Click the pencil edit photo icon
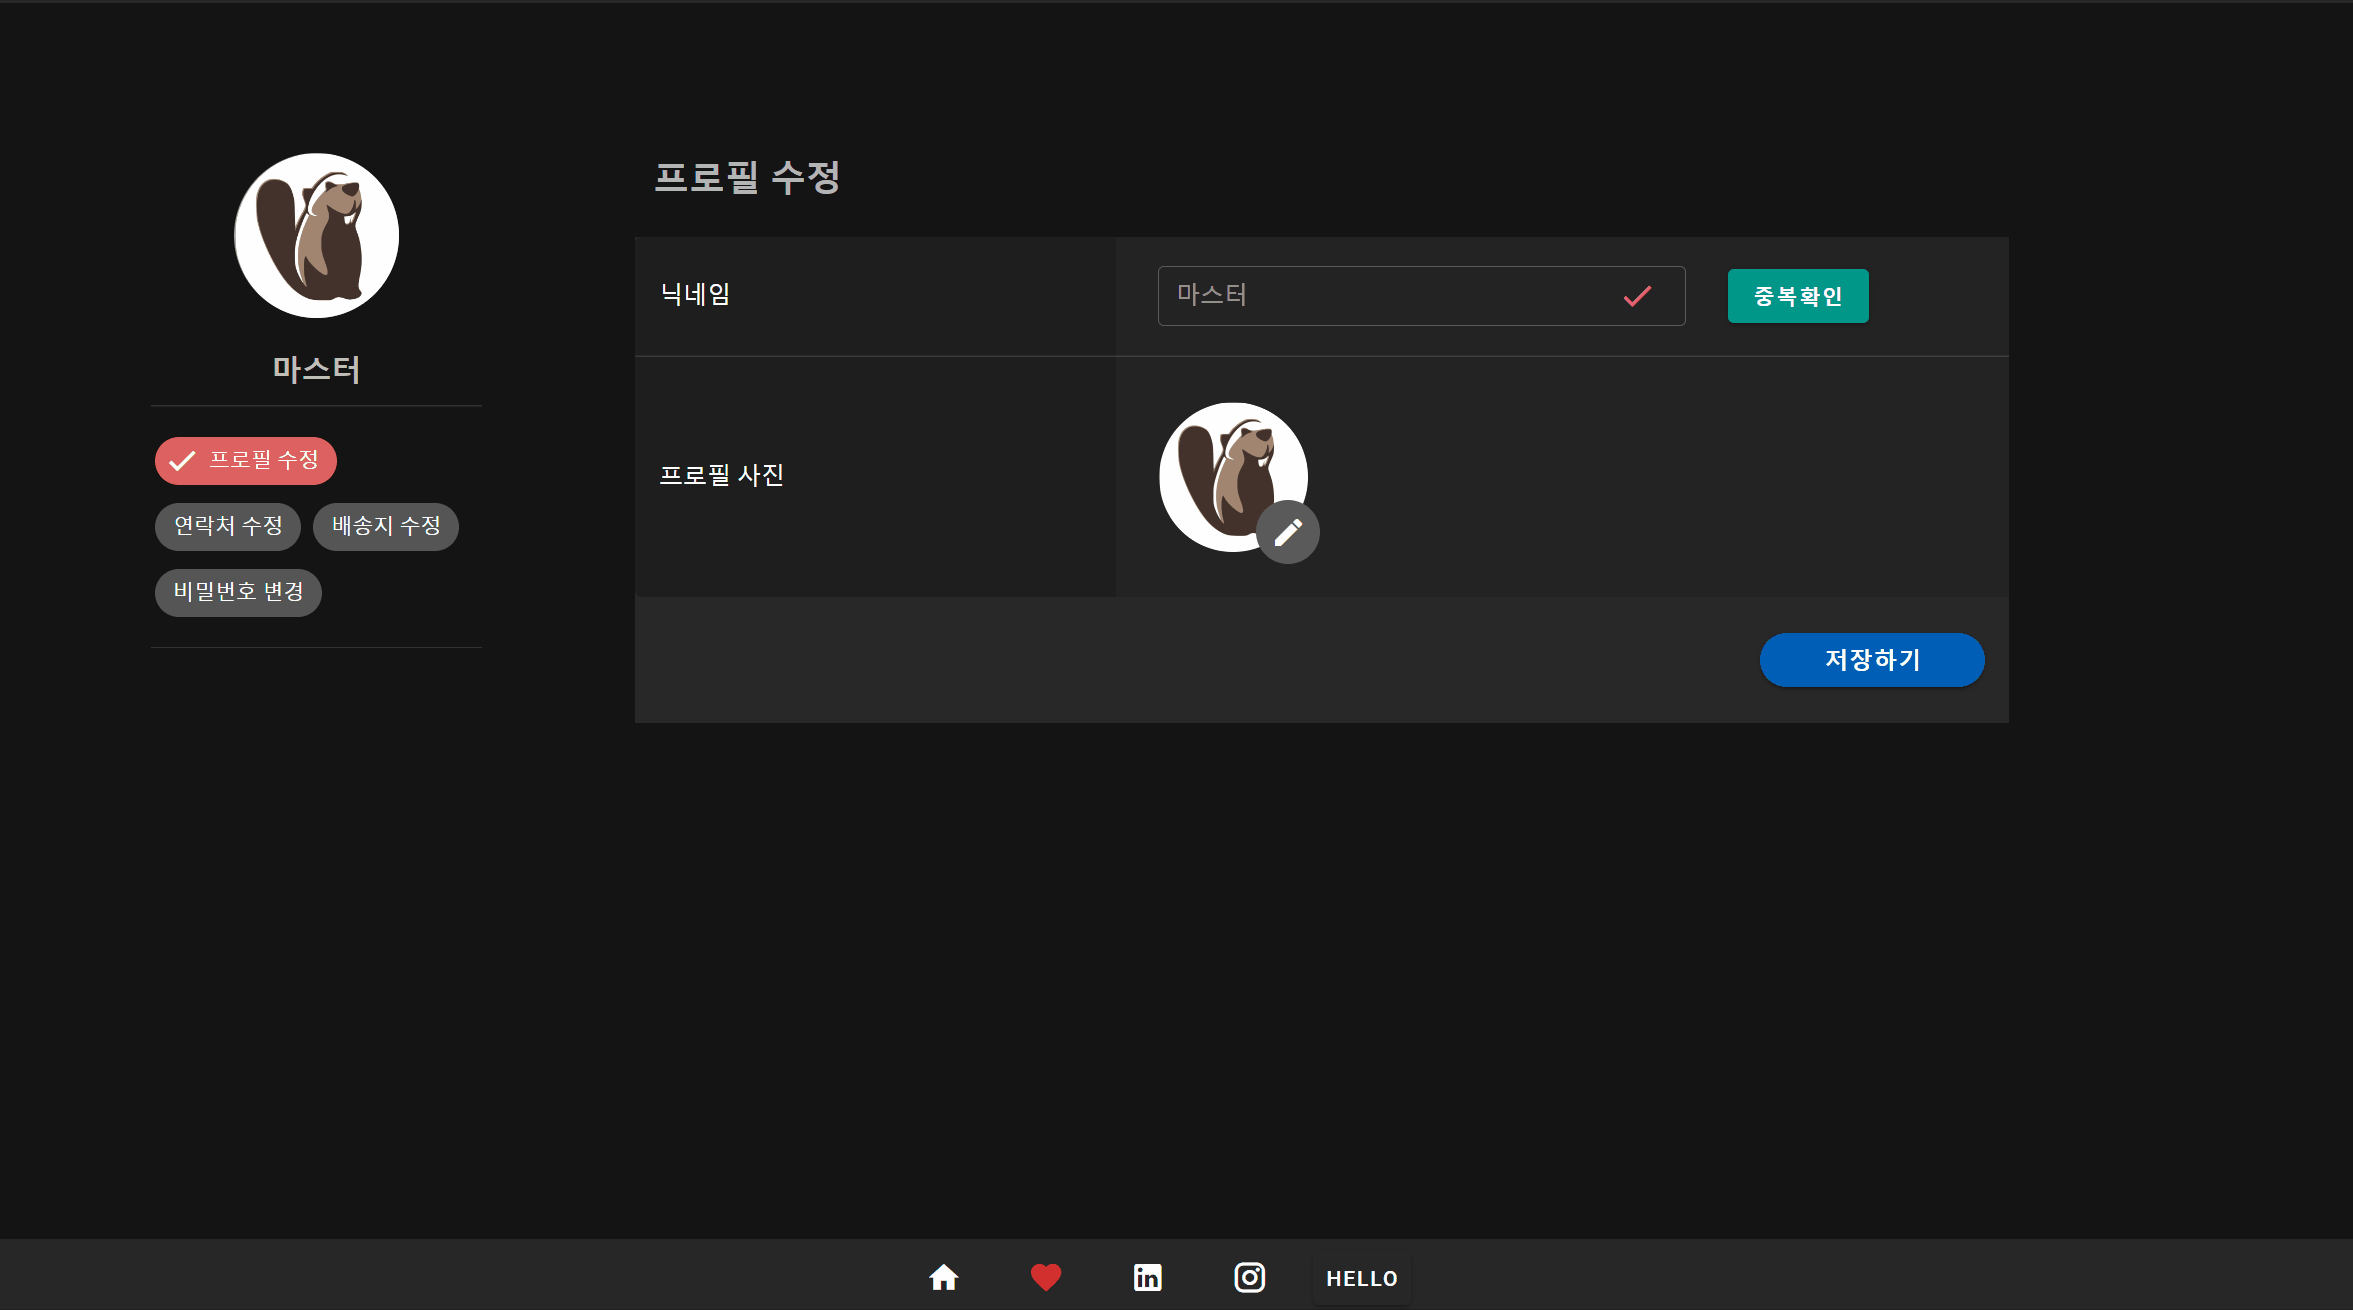2353x1310 pixels. pyautogui.click(x=1288, y=532)
